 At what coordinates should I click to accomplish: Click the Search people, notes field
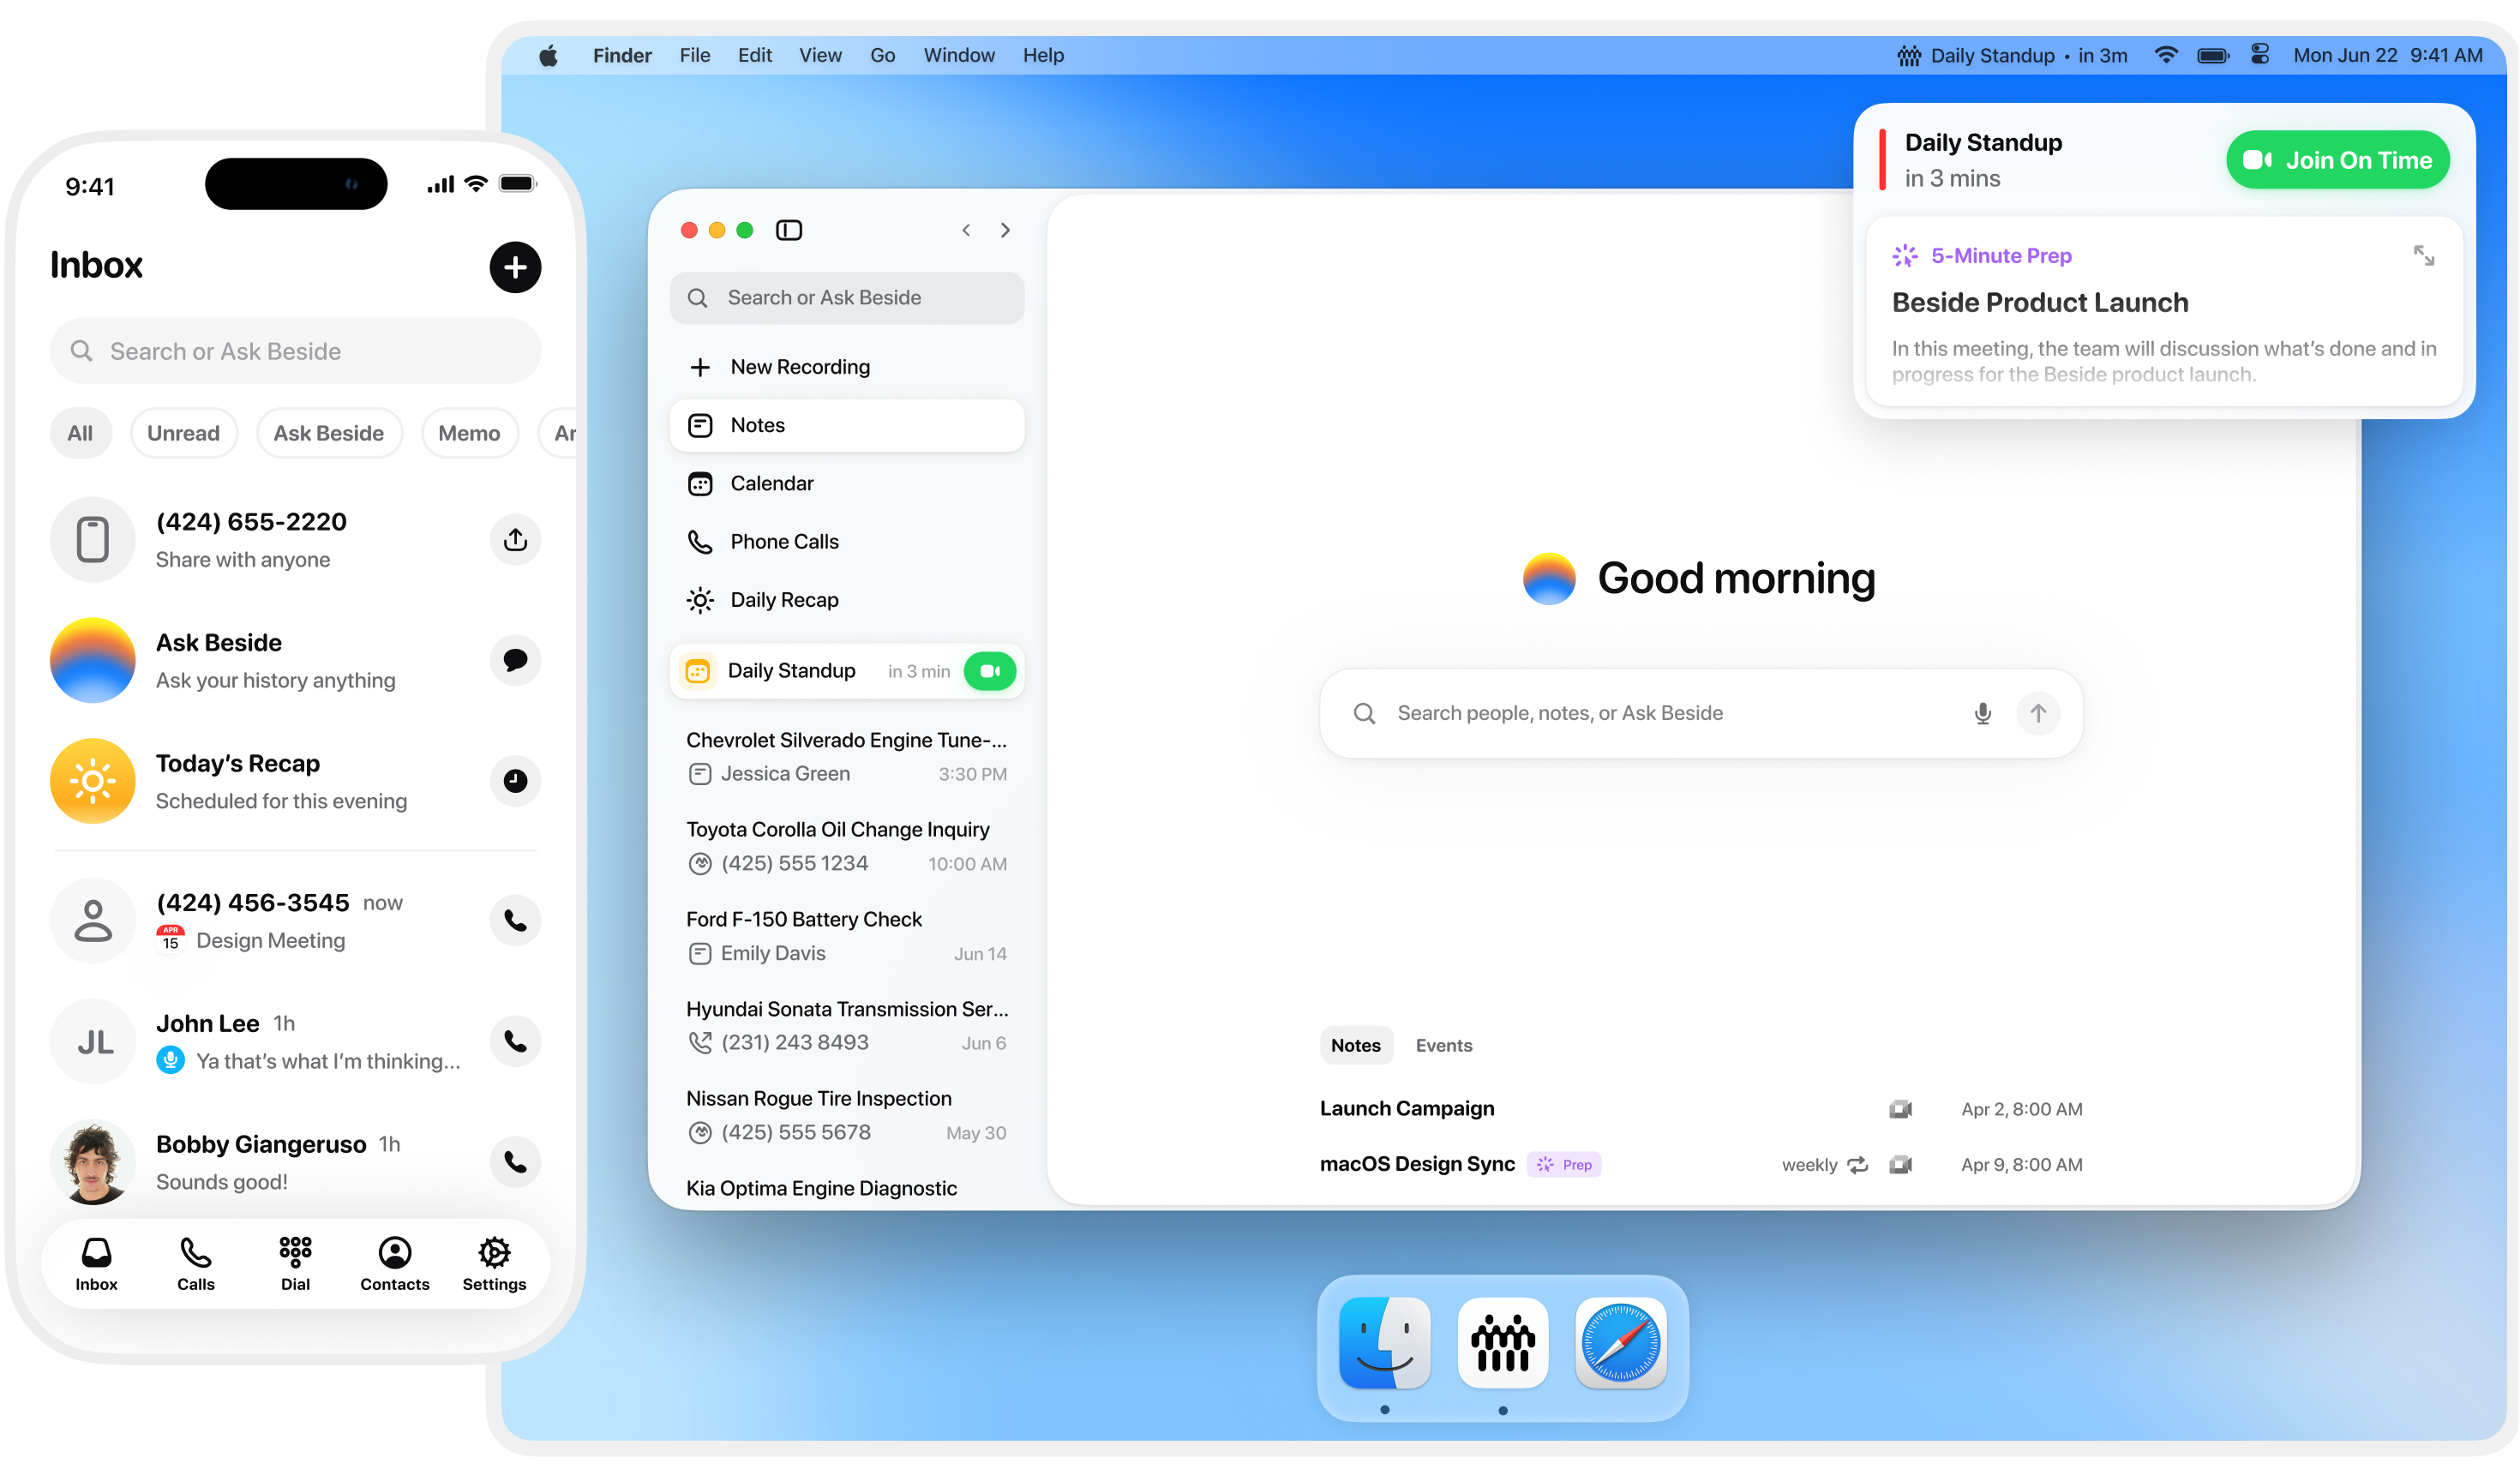[1660, 713]
